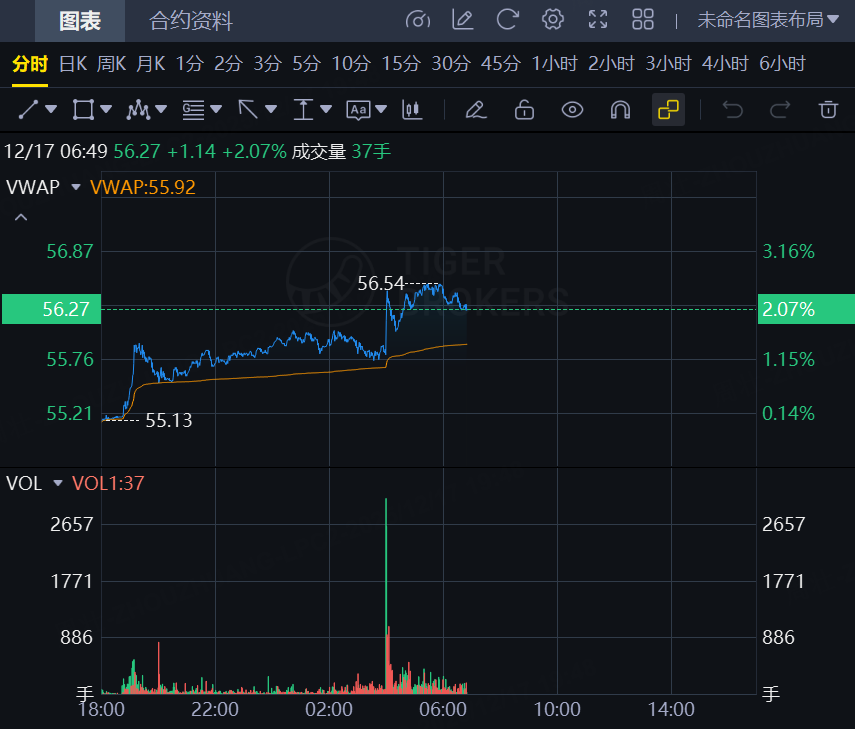Image resolution: width=855 pixels, height=729 pixels.
Task: Toggle drawings visibility eye icon
Action: coord(572,109)
